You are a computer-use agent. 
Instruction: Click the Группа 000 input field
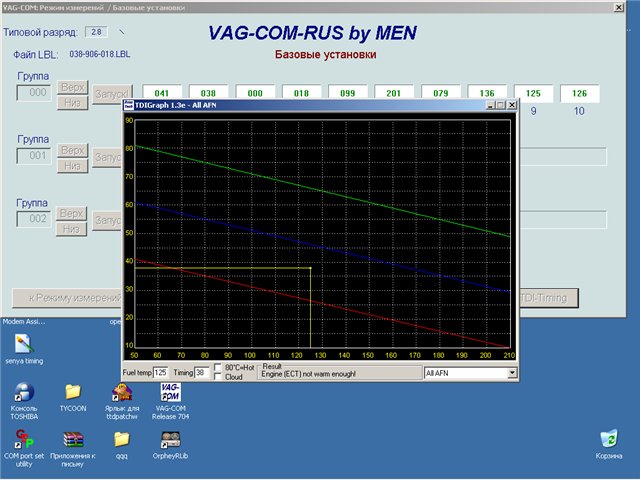(x=34, y=93)
